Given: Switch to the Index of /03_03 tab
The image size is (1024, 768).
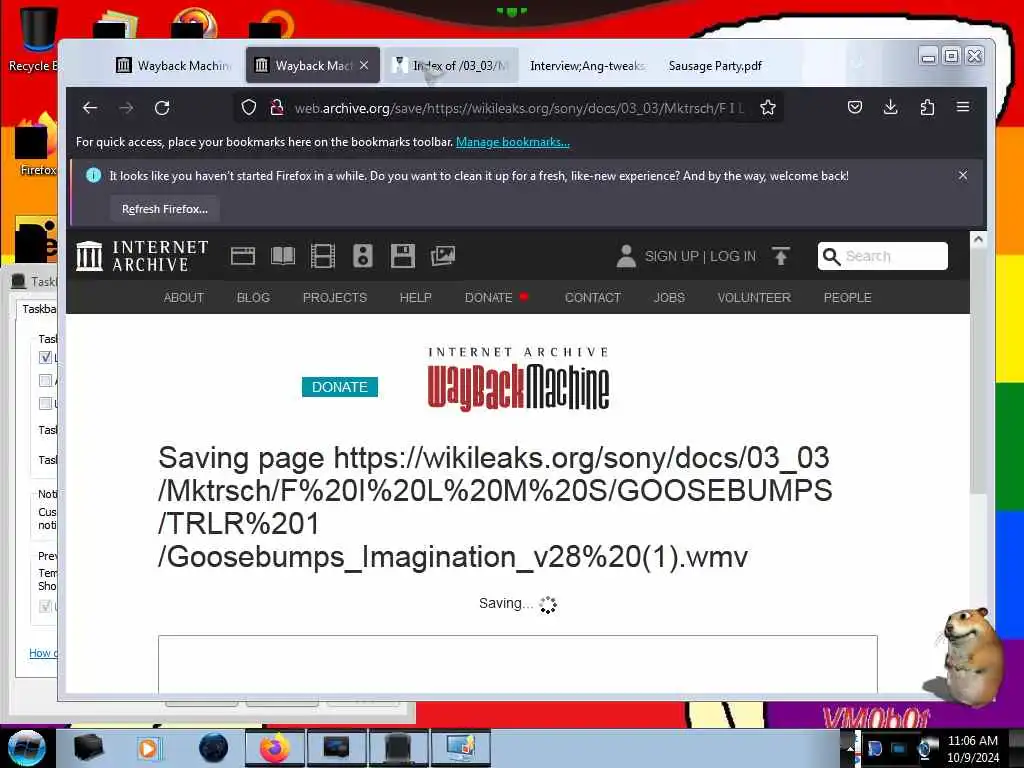Looking at the screenshot, I should 451,65.
